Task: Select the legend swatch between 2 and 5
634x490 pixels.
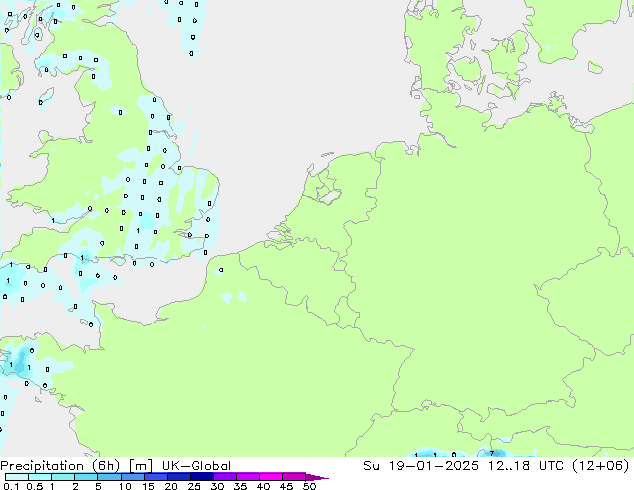Action: coord(86,477)
